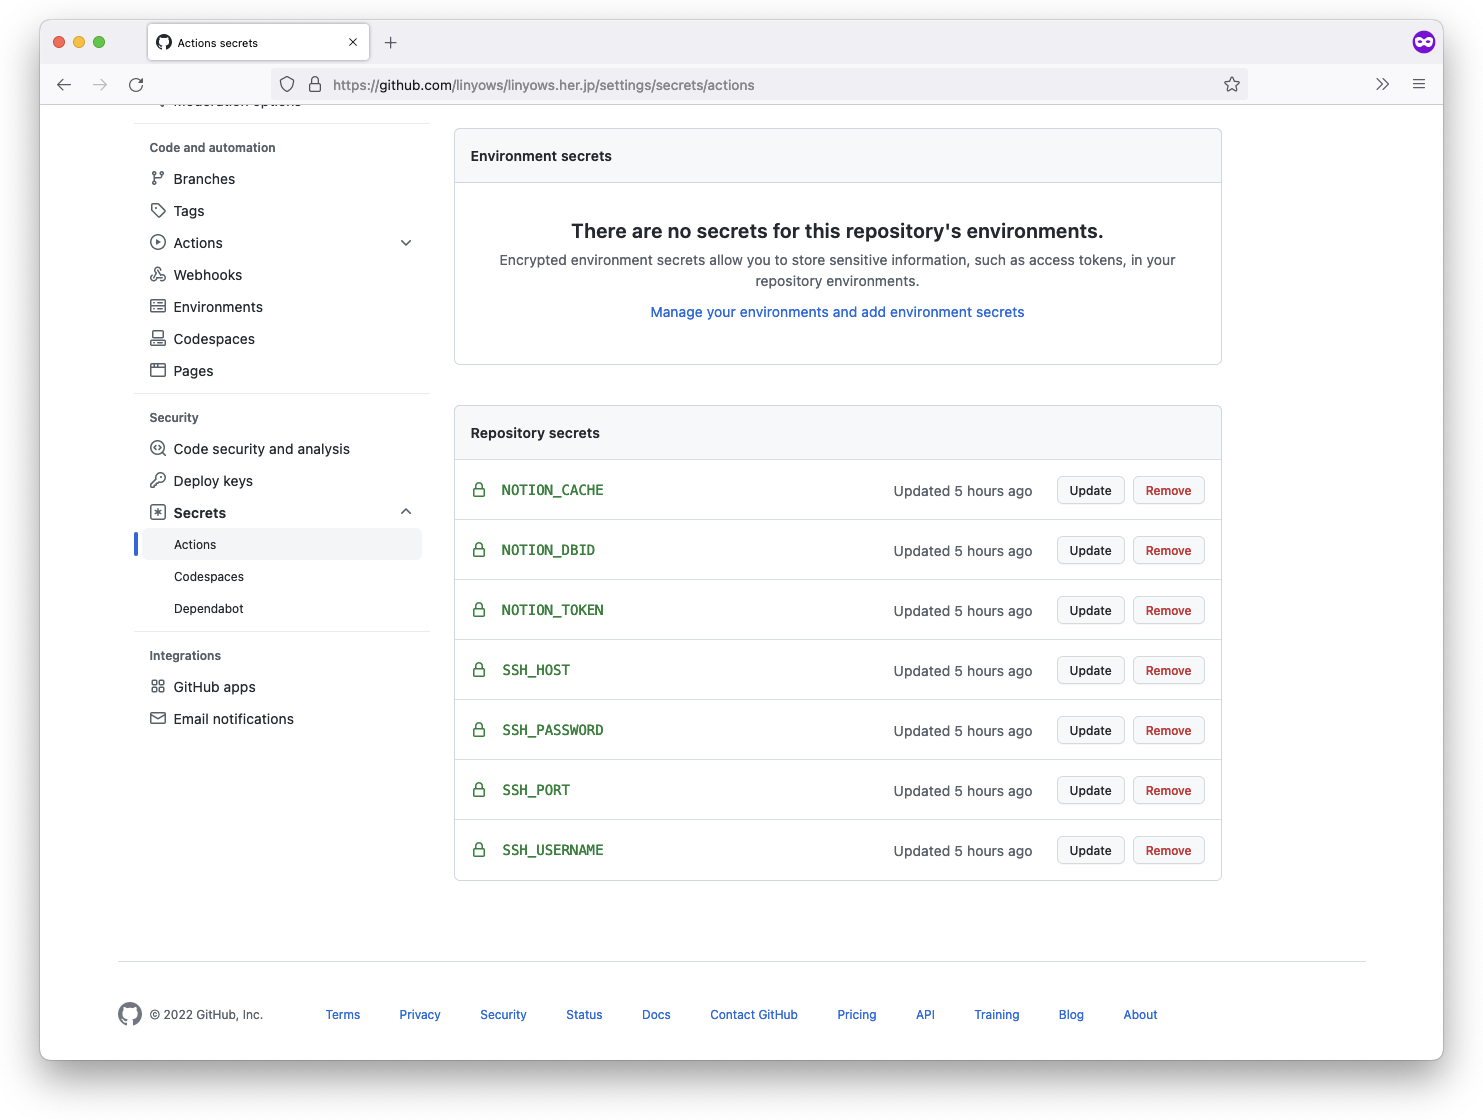This screenshot has height=1120, width=1483.
Task: Click the Branches icon in sidebar
Action: 158,178
